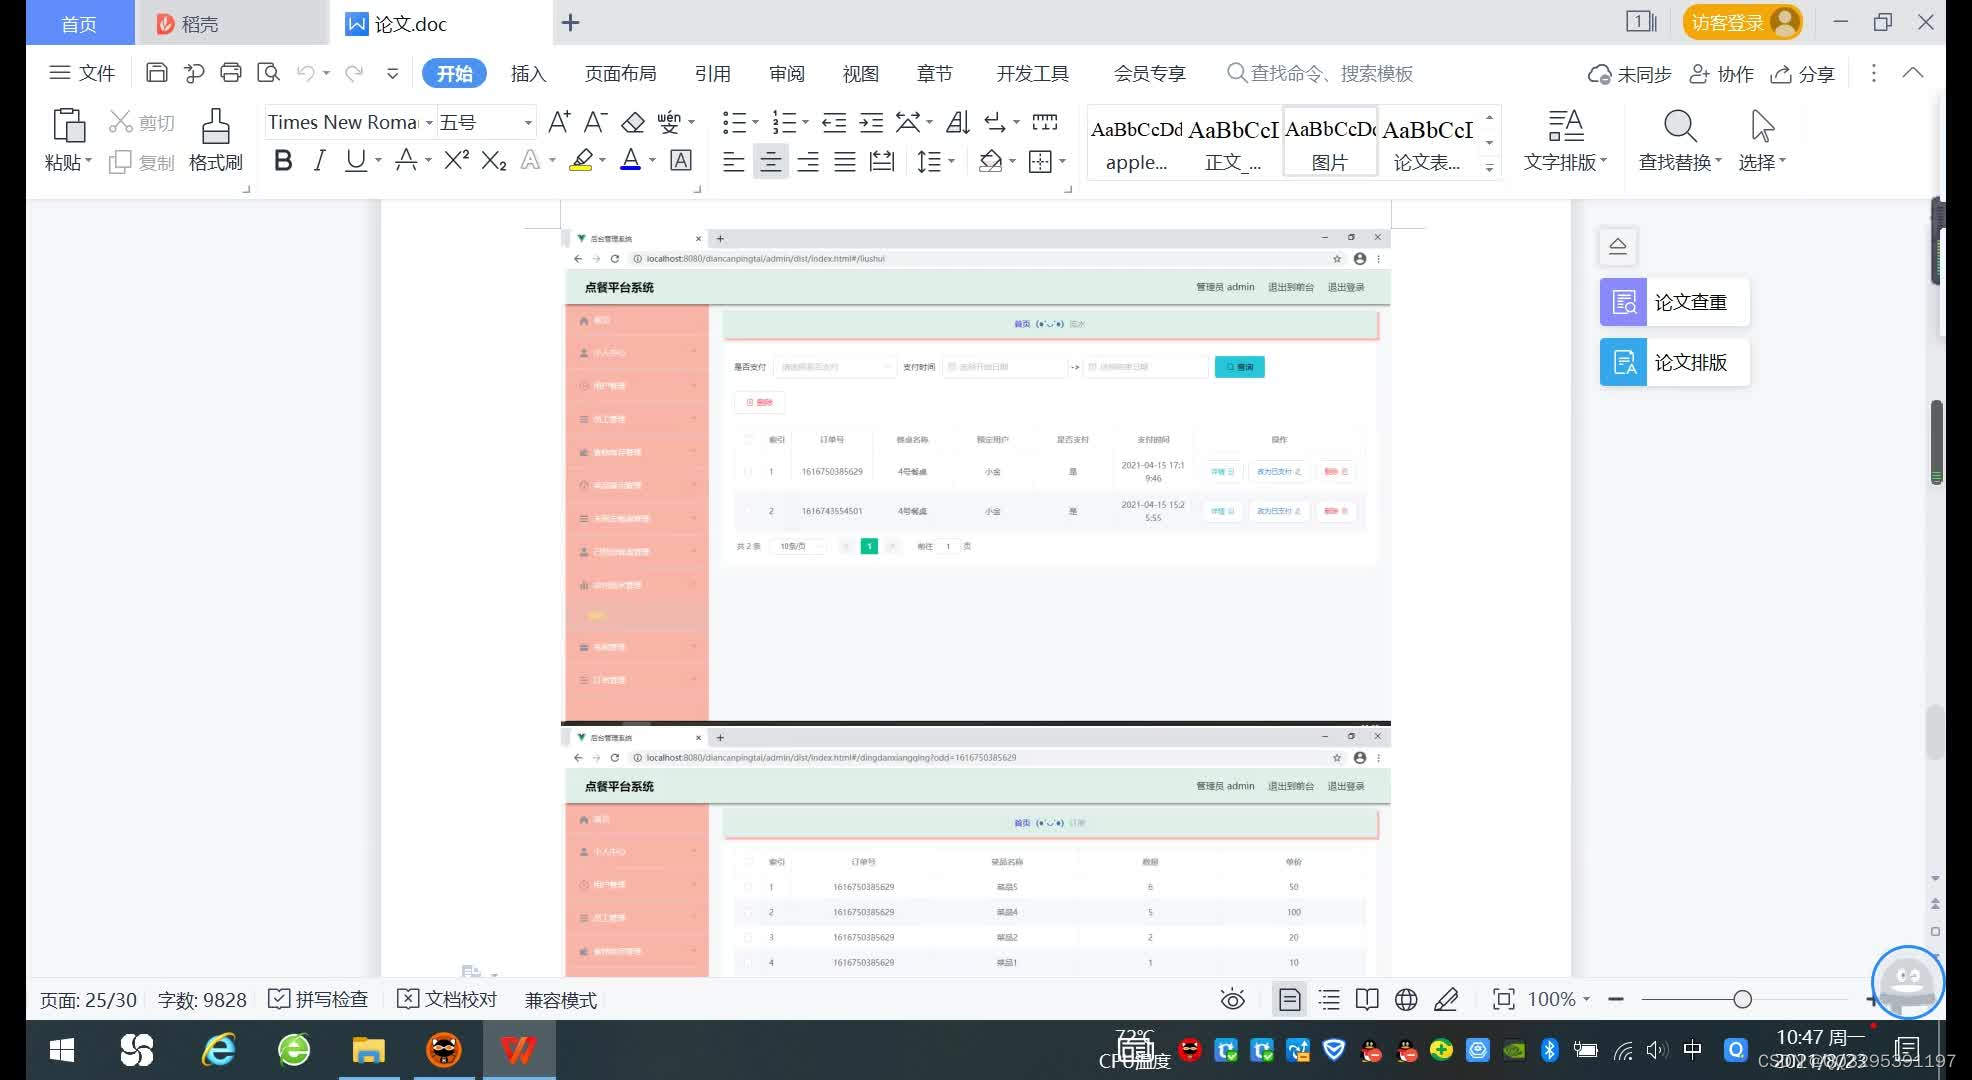Switch to web layout globe icon
The image size is (1972, 1080).
1406,999
